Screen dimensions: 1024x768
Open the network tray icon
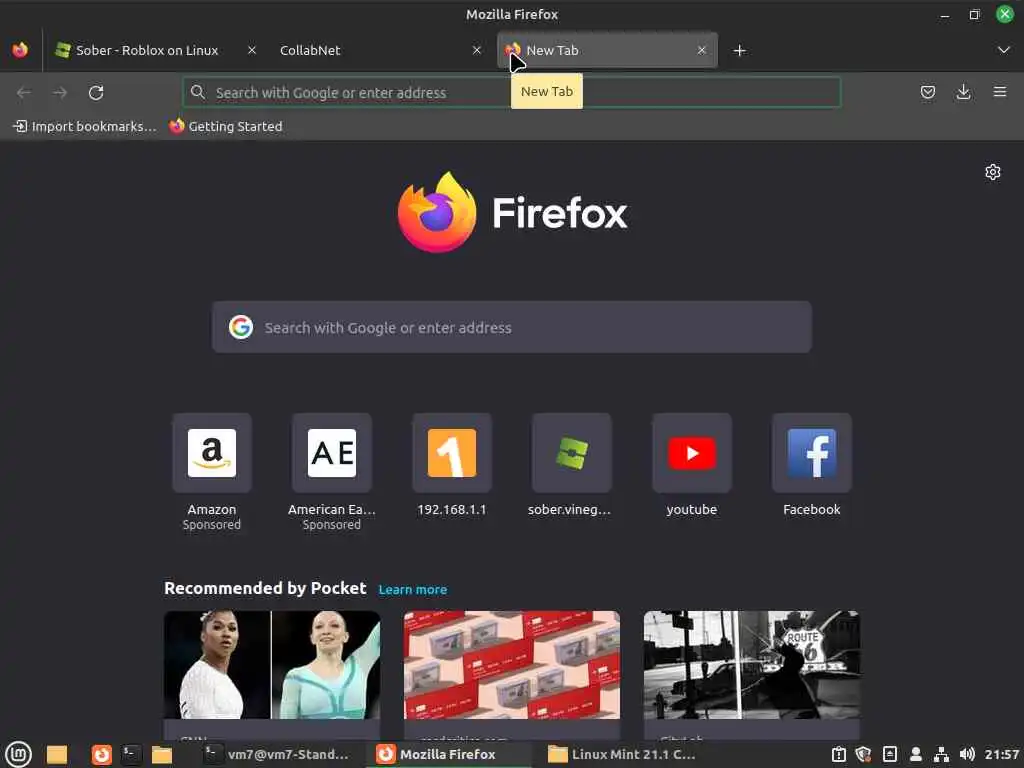[941, 754]
